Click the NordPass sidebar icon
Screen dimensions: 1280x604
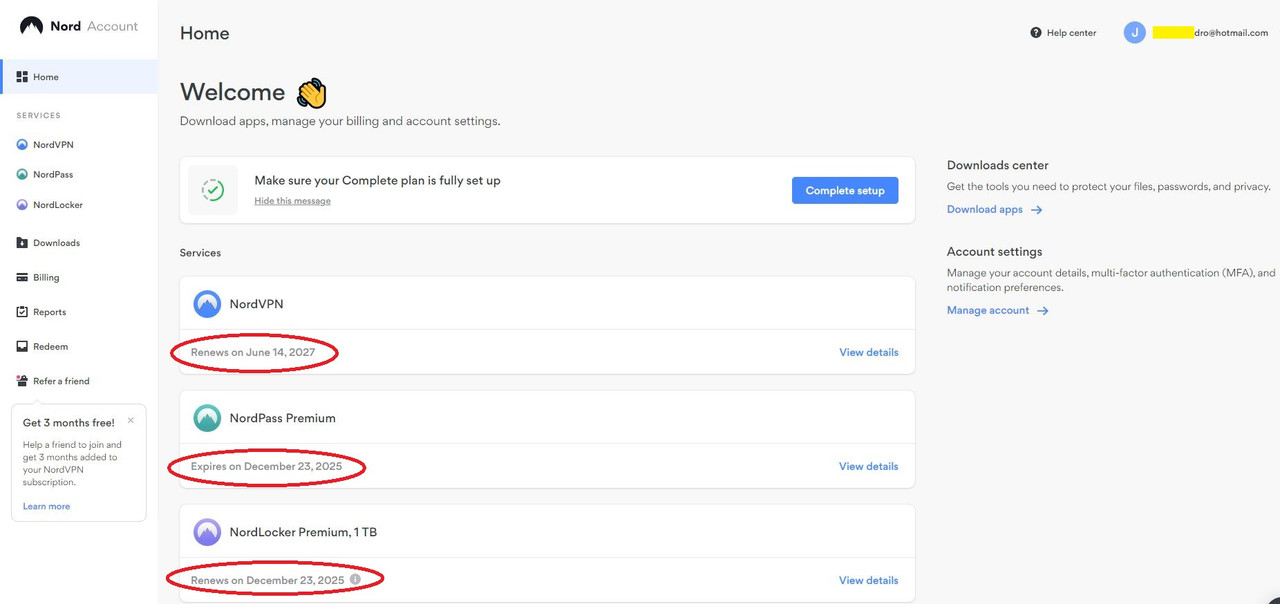point(22,175)
